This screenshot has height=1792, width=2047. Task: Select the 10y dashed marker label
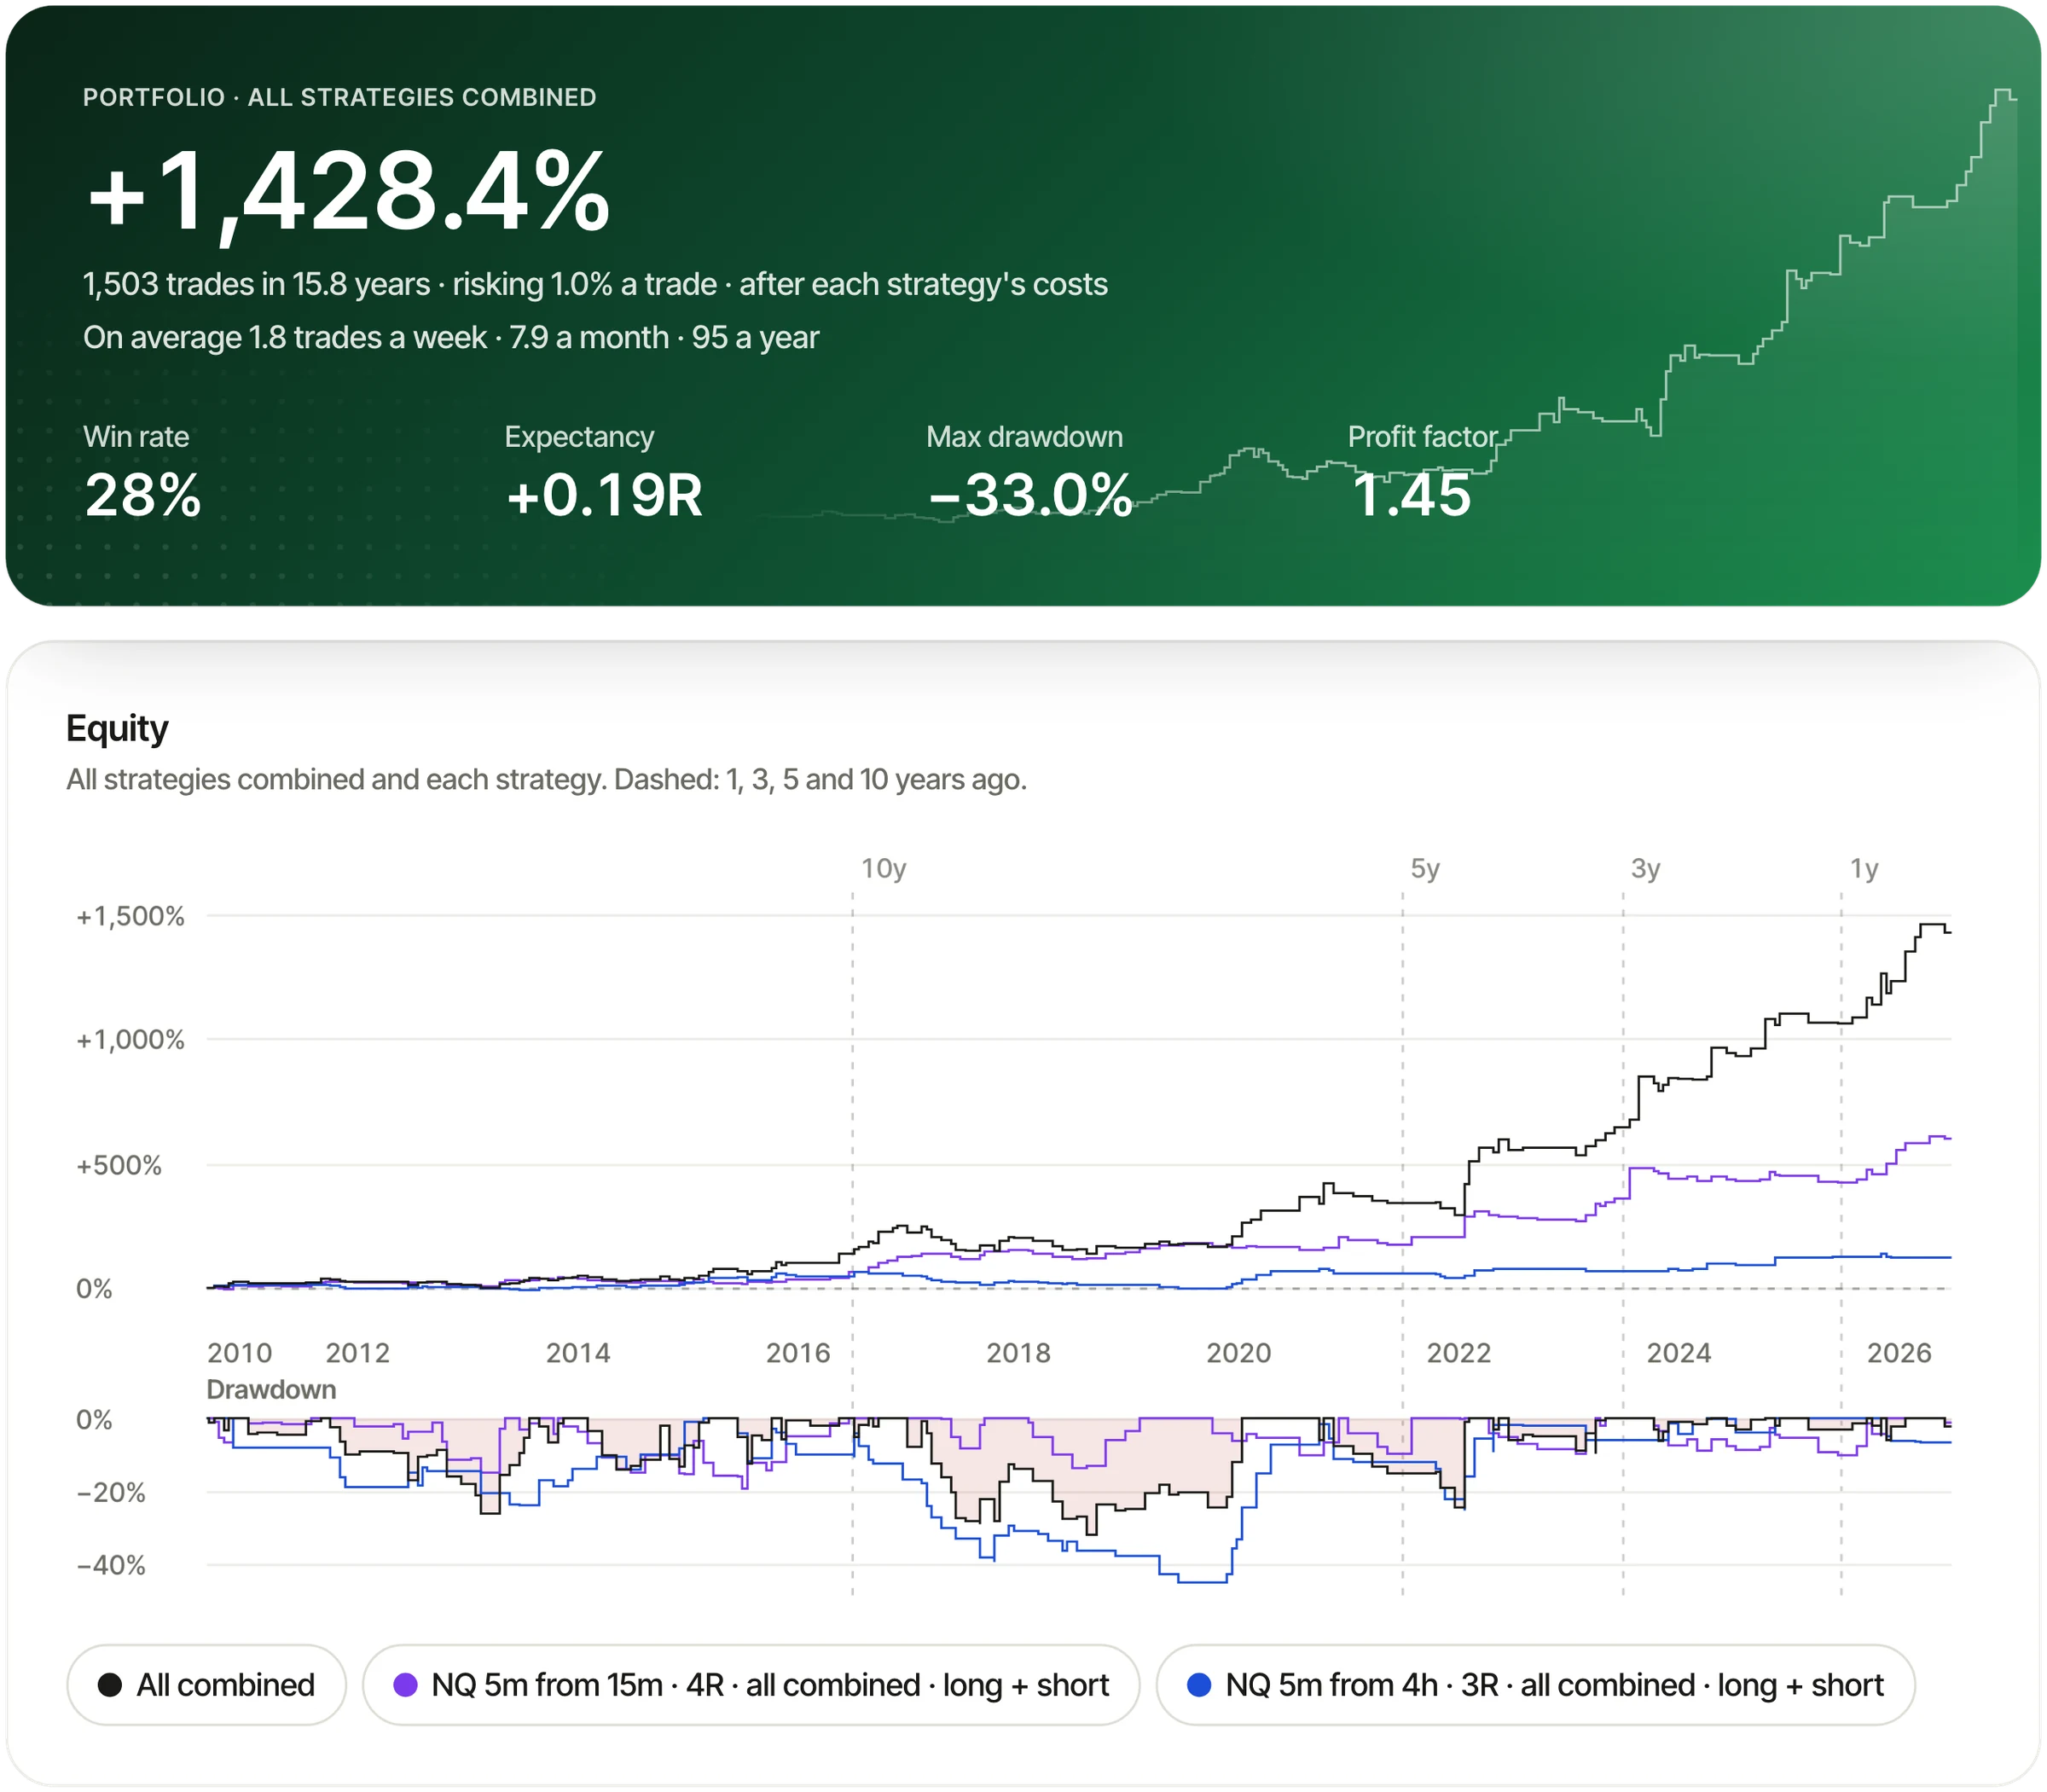pyautogui.click(x=884, y=868)
